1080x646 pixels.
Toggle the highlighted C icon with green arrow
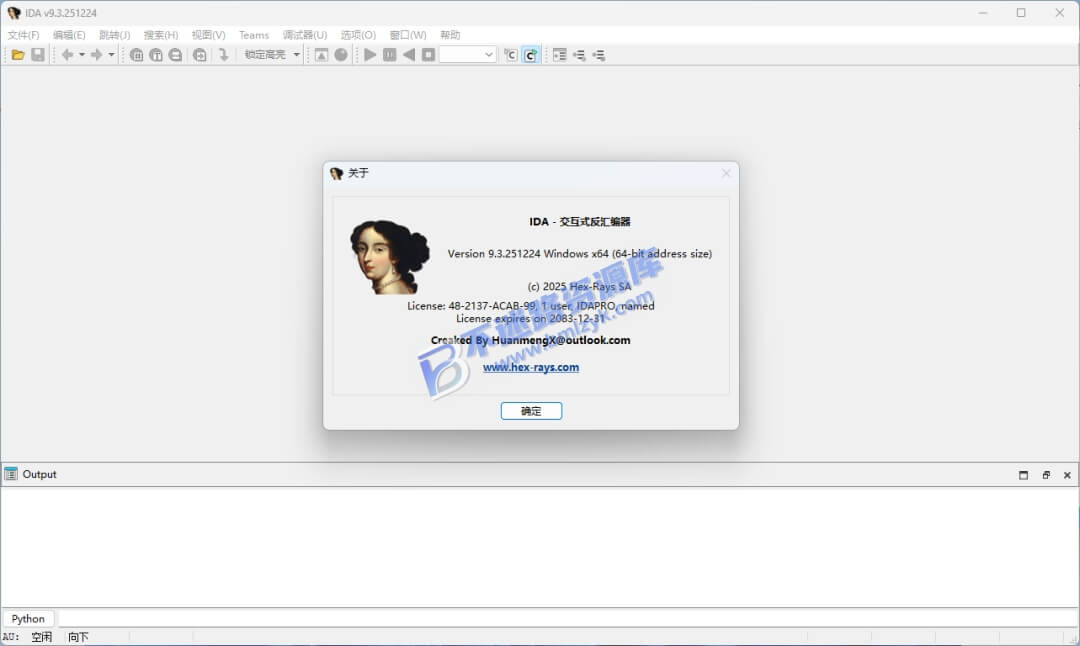pos(530,55)
